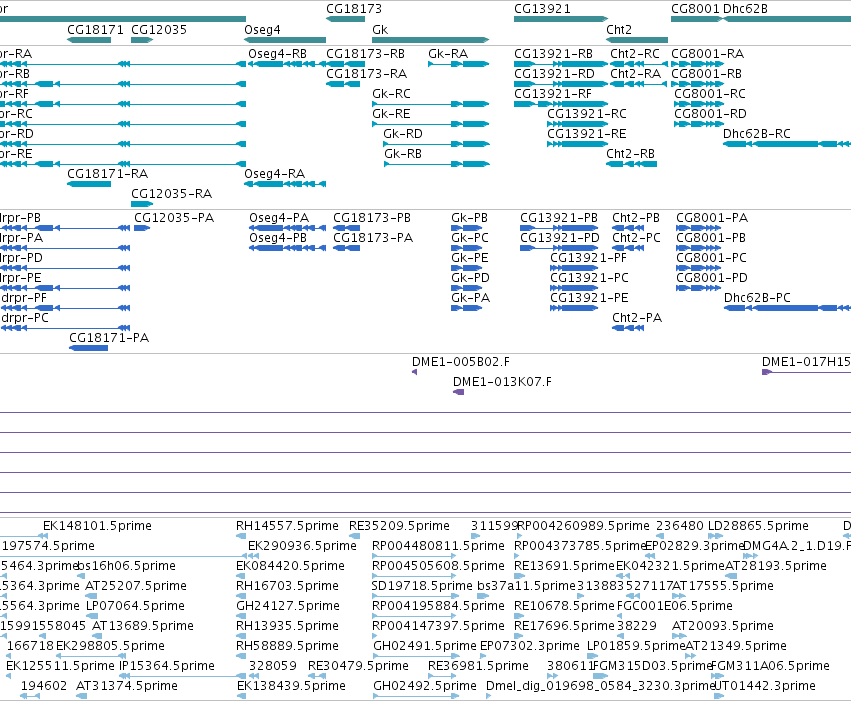
Task: Click protein CG13921-PB
Action: point(558,218)
